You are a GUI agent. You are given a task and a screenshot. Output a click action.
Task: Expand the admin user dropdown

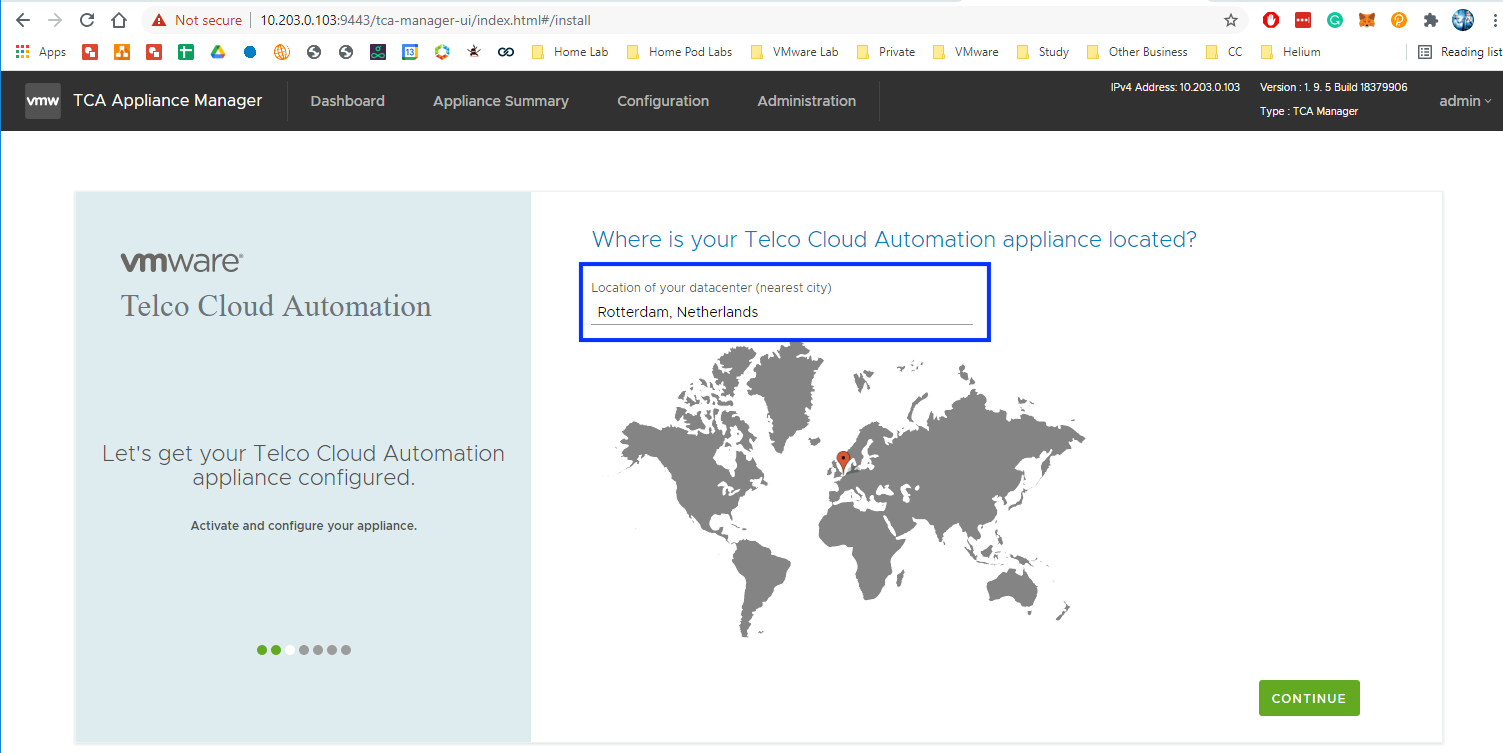(x=1465, y=101)
